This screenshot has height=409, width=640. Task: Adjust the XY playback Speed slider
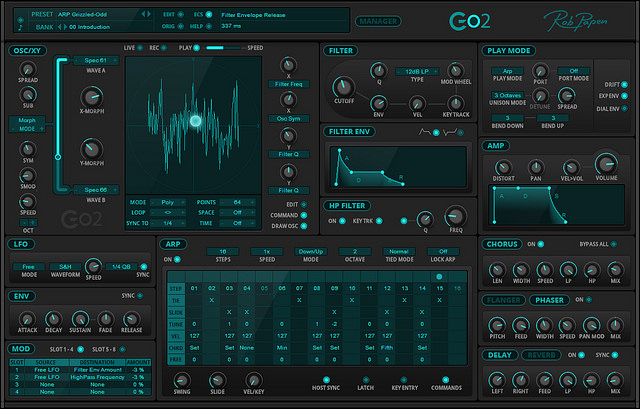[x=224, y=48]
